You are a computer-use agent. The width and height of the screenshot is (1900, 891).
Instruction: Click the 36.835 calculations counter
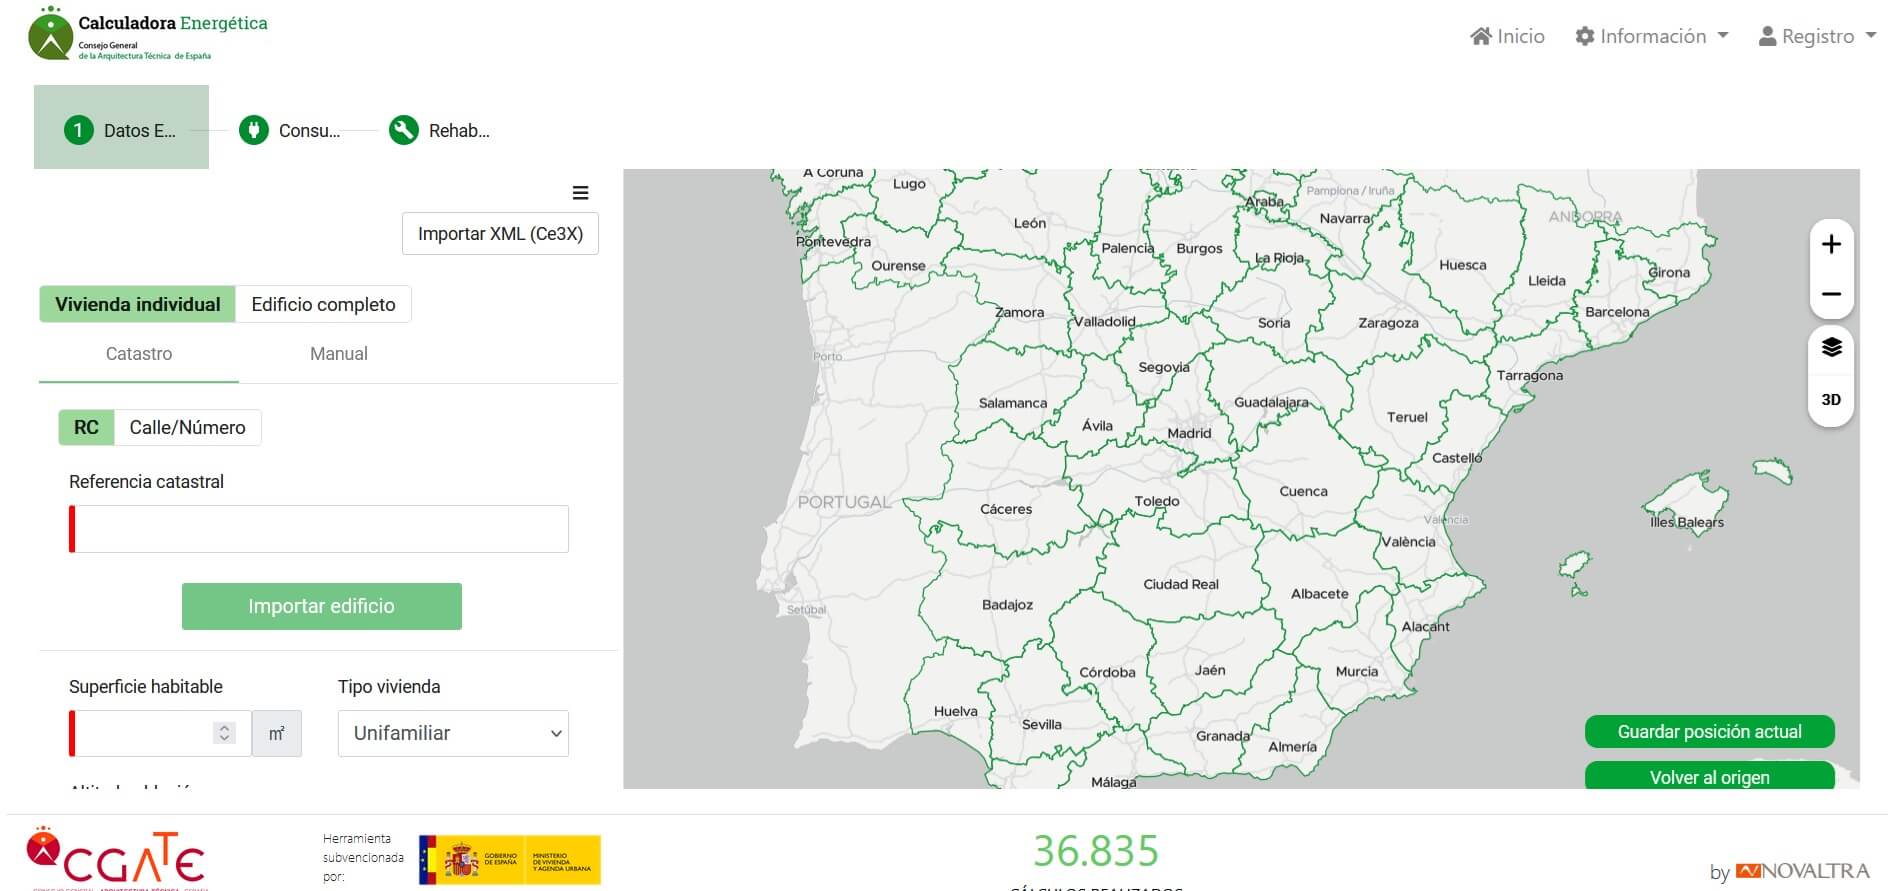point(1096,851)
